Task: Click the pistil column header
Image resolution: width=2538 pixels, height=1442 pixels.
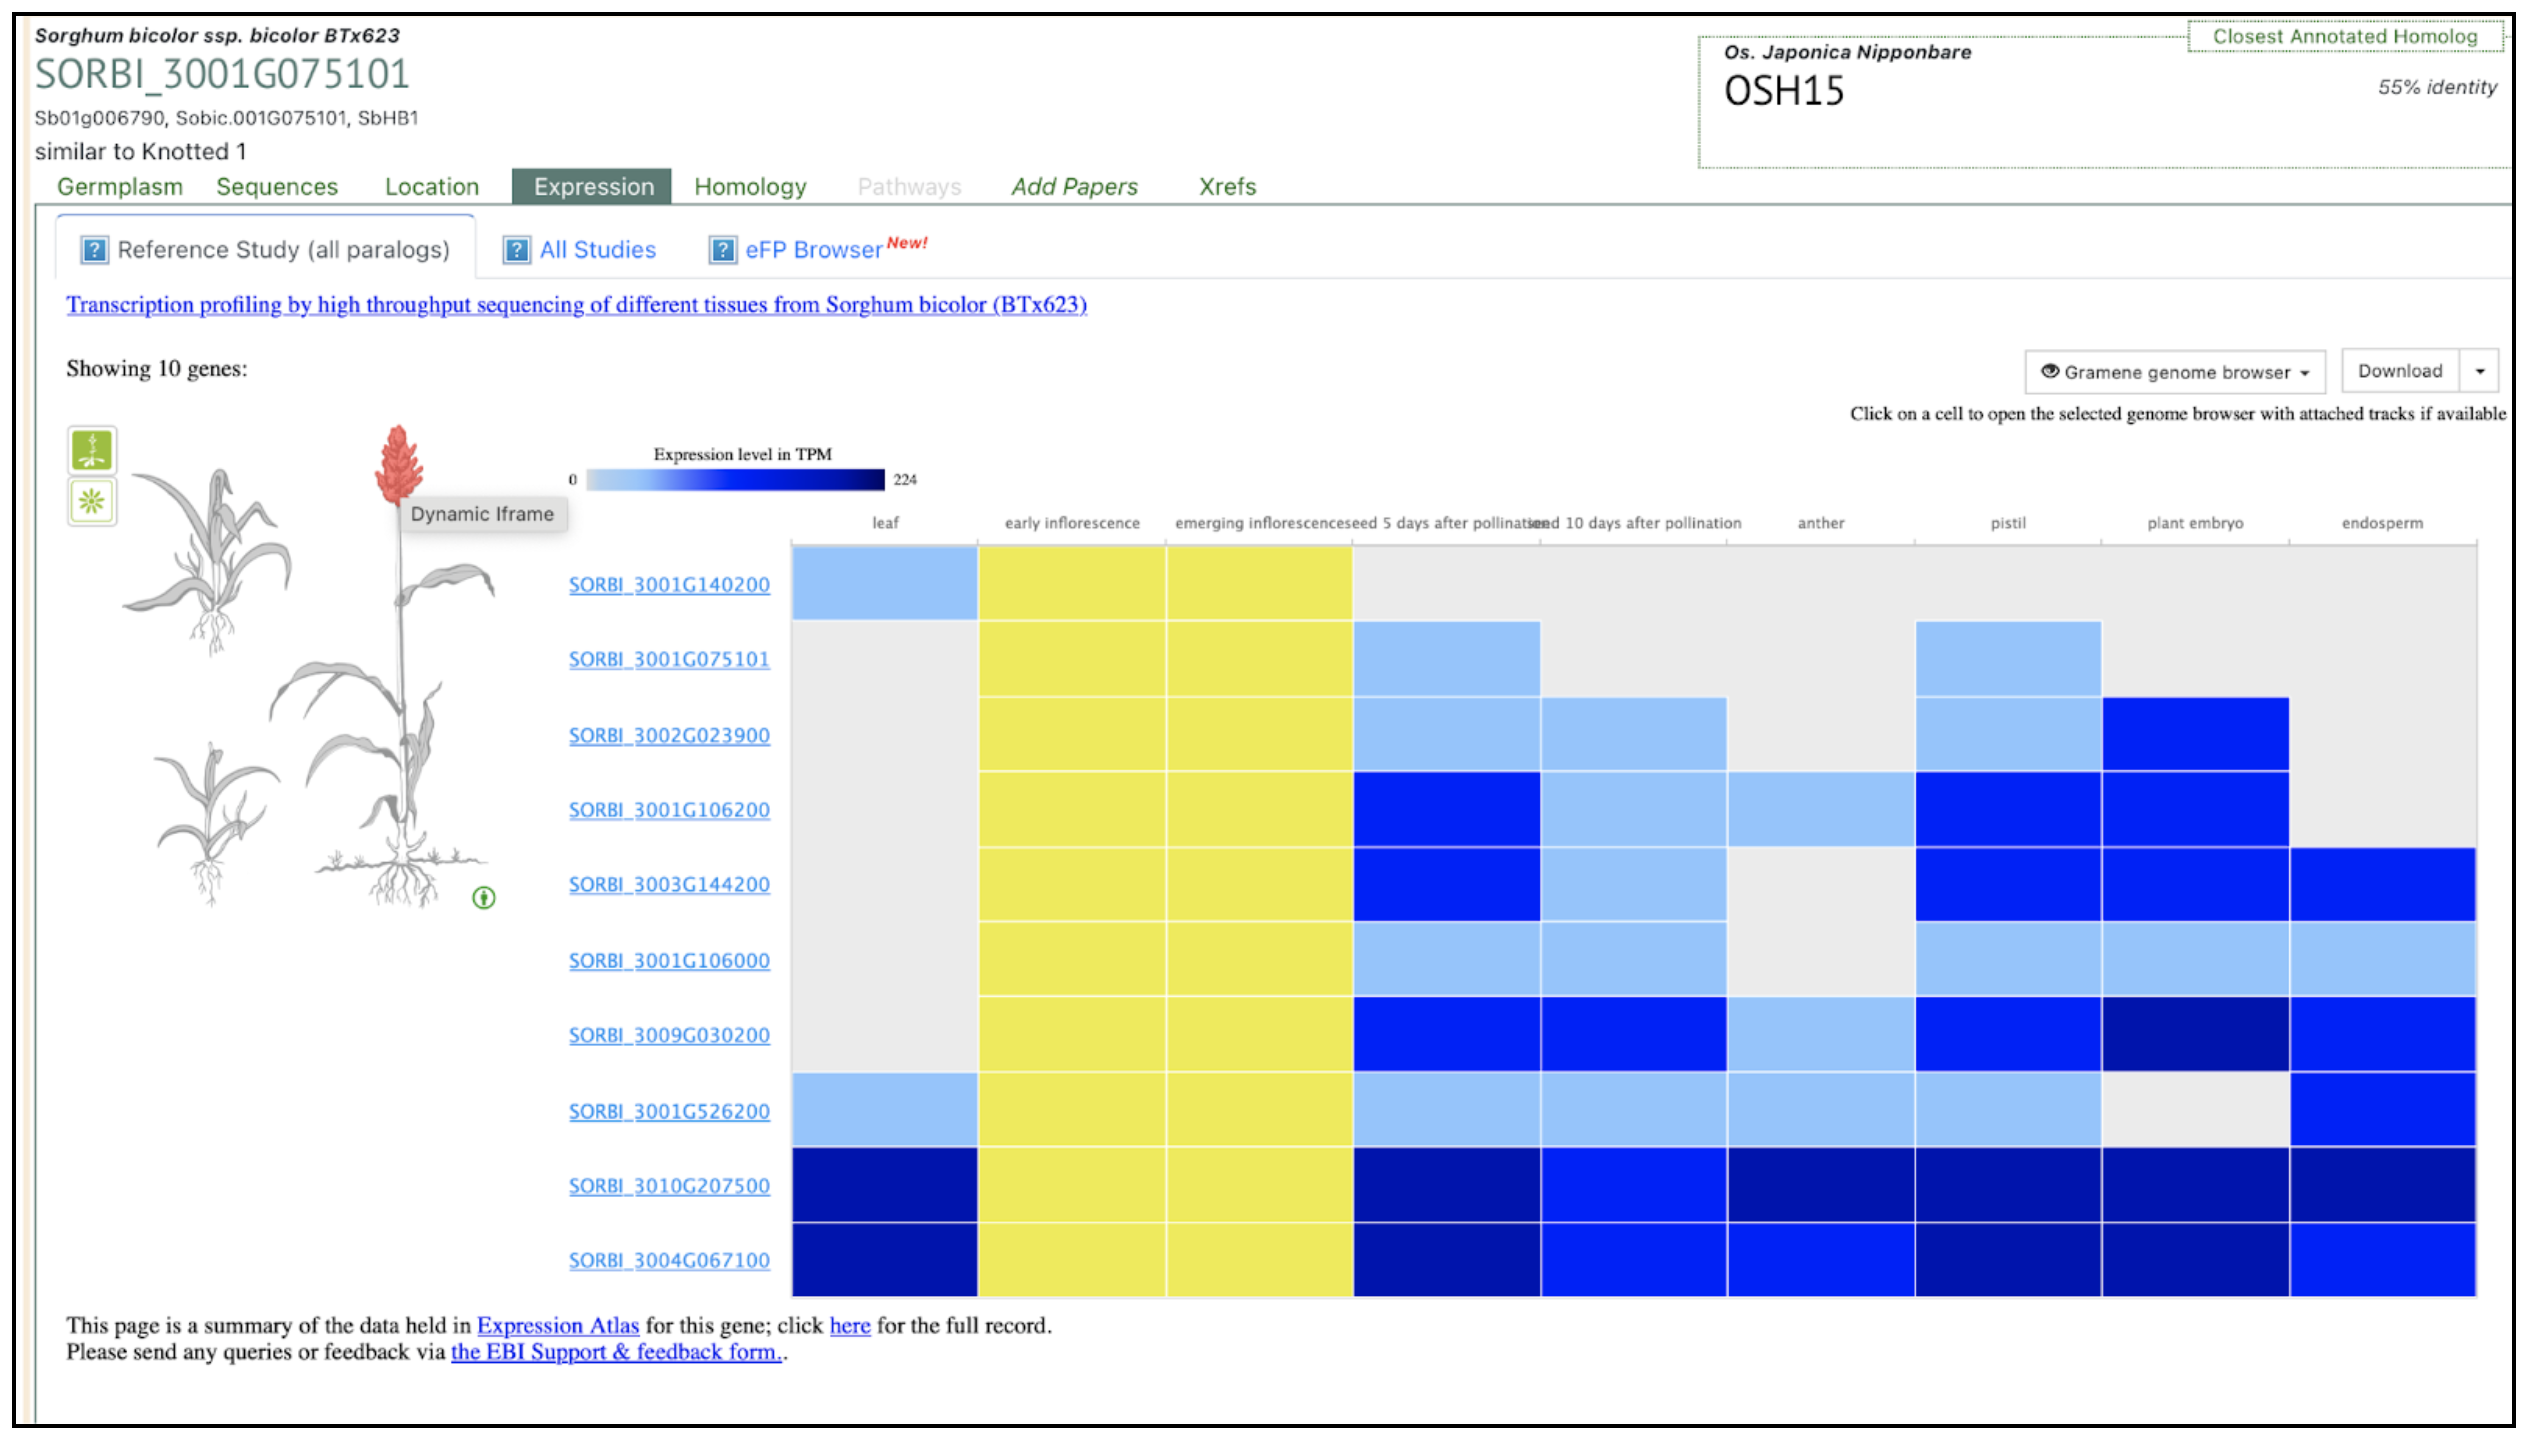Action: pos(2008,523)
